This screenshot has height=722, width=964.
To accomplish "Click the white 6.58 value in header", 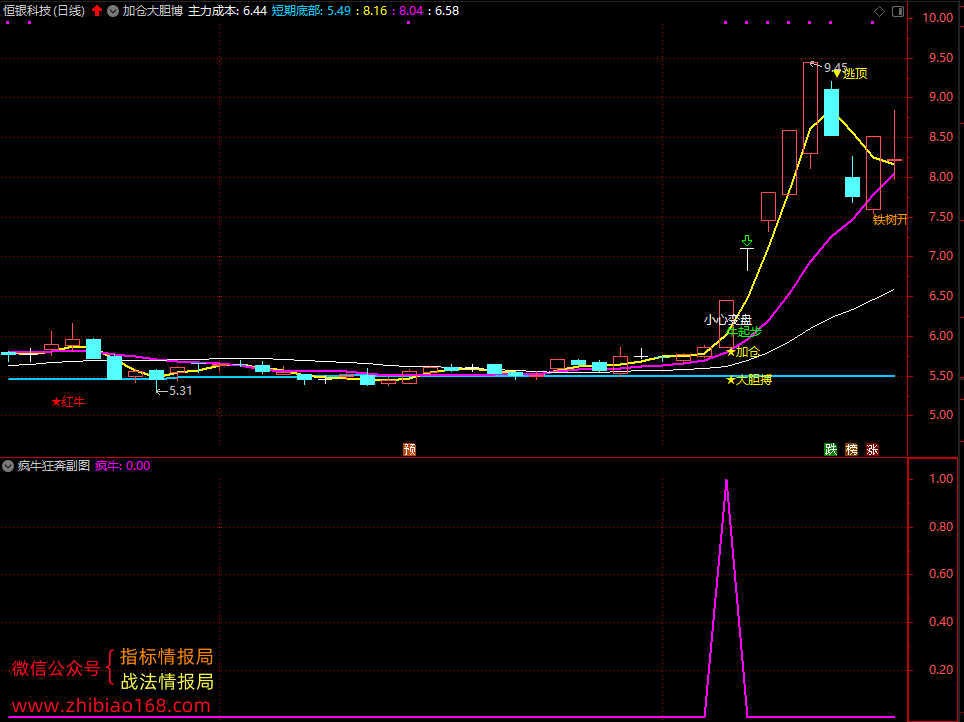I will click(x=447, y=11).
